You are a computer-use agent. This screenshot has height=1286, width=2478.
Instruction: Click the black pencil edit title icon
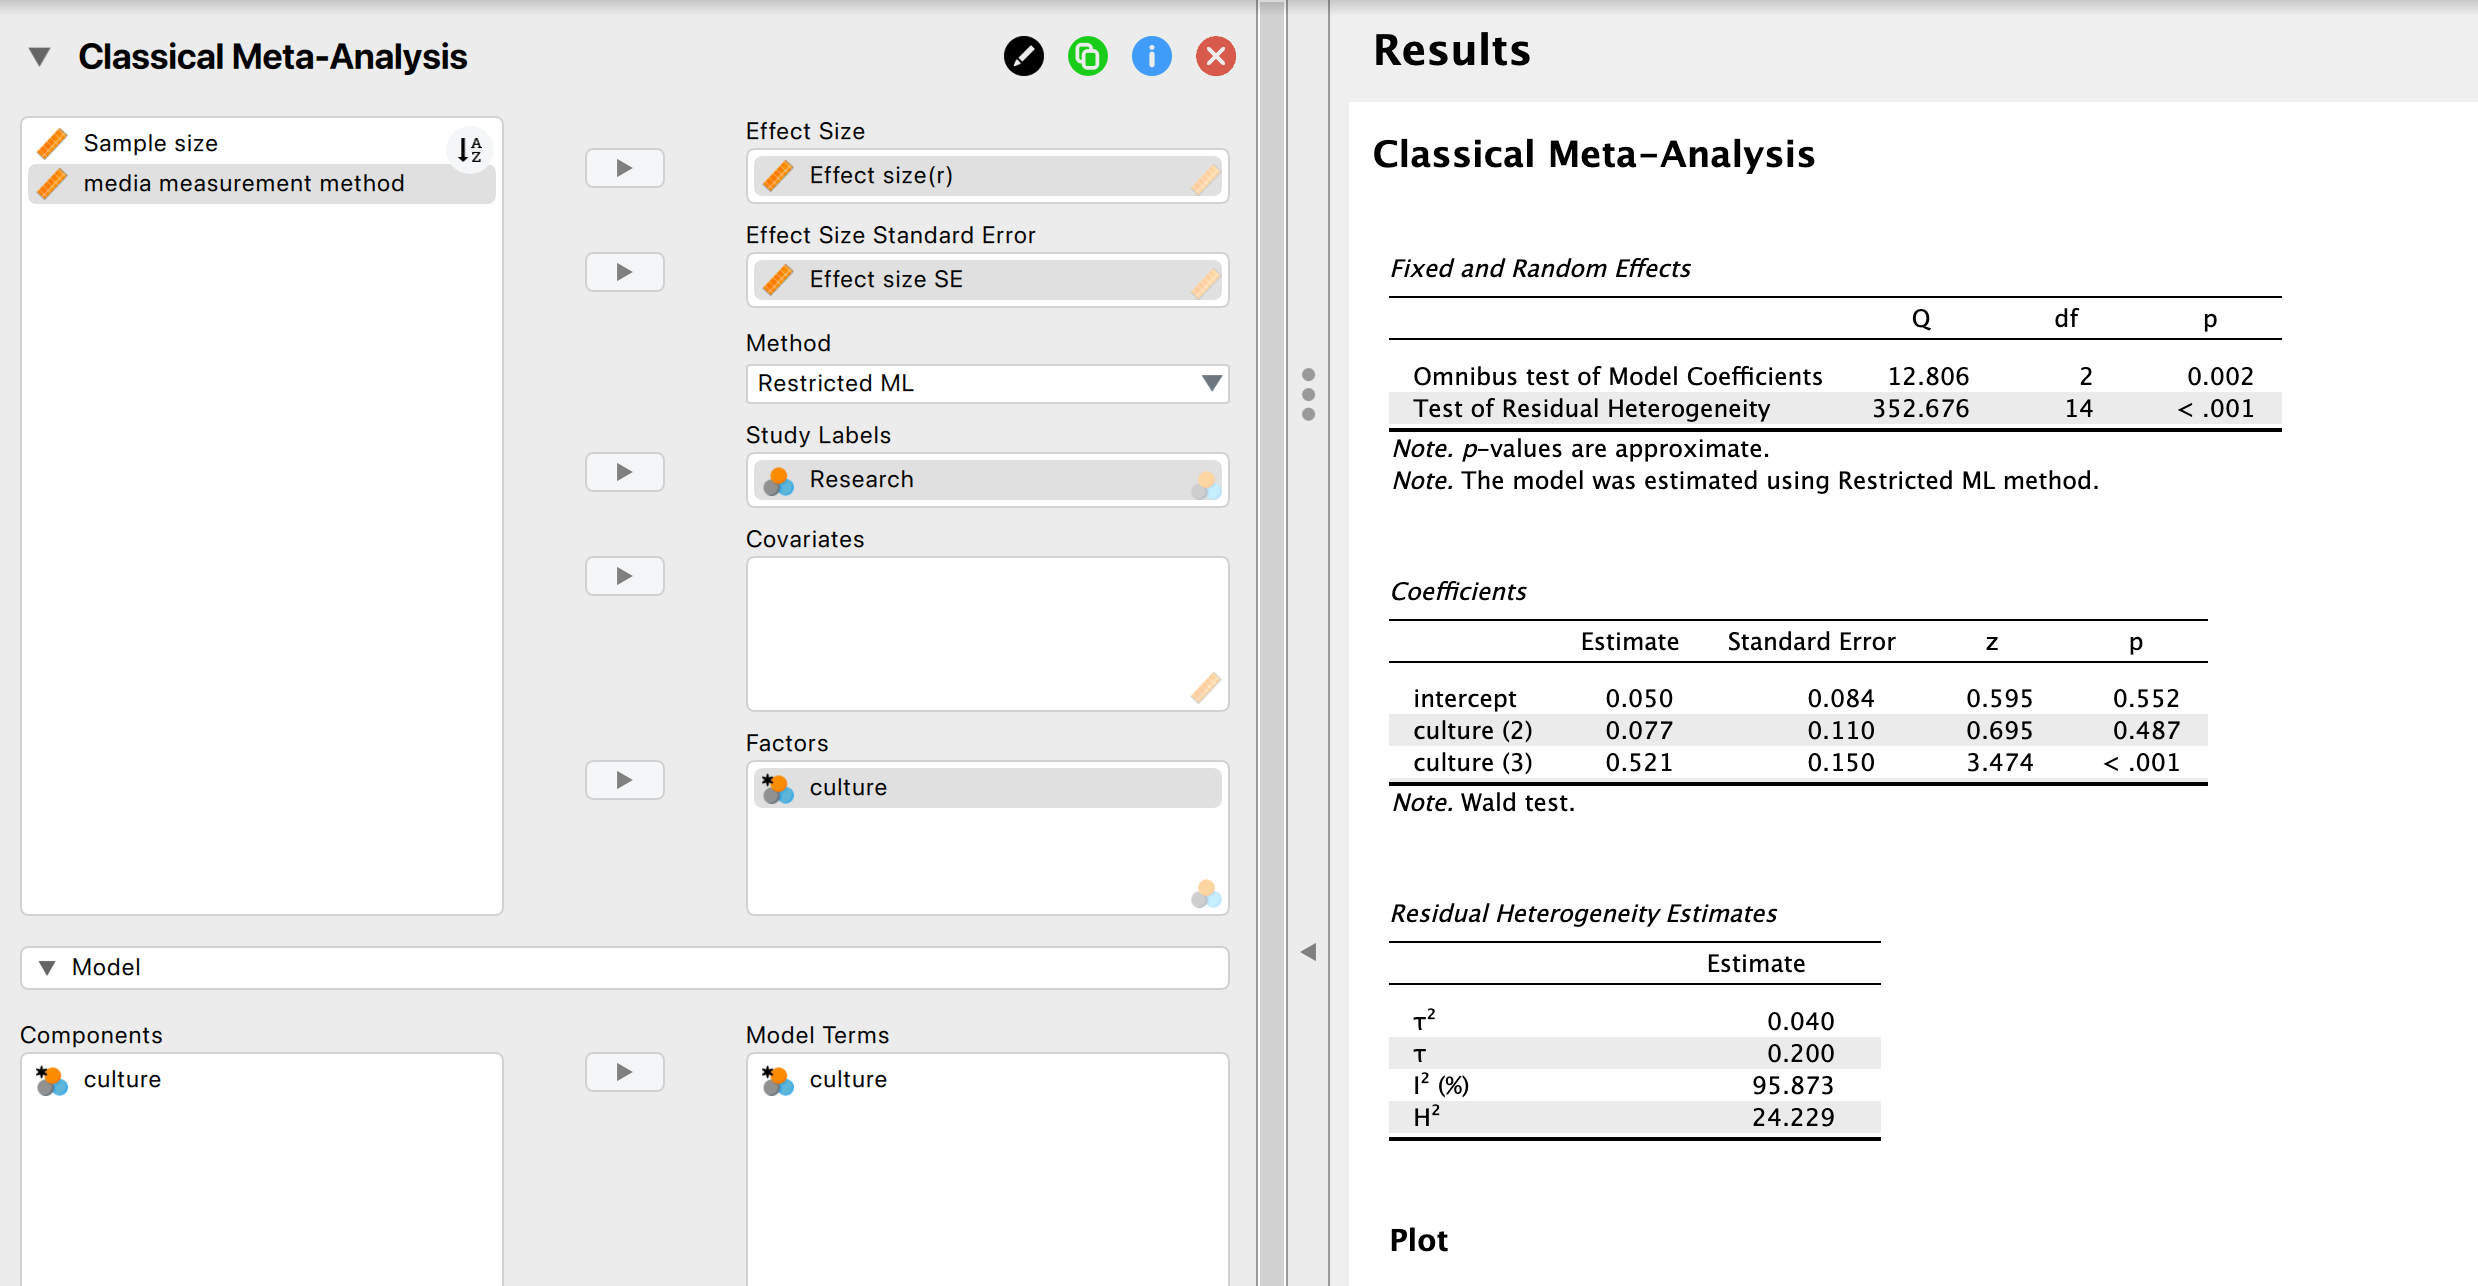pos(1023,56)
